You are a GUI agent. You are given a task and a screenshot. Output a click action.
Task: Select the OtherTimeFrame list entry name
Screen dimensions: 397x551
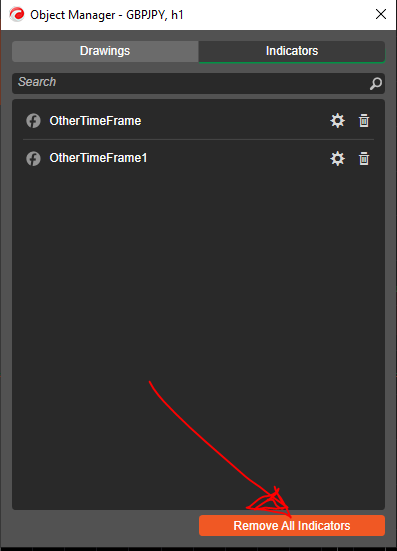95,121
